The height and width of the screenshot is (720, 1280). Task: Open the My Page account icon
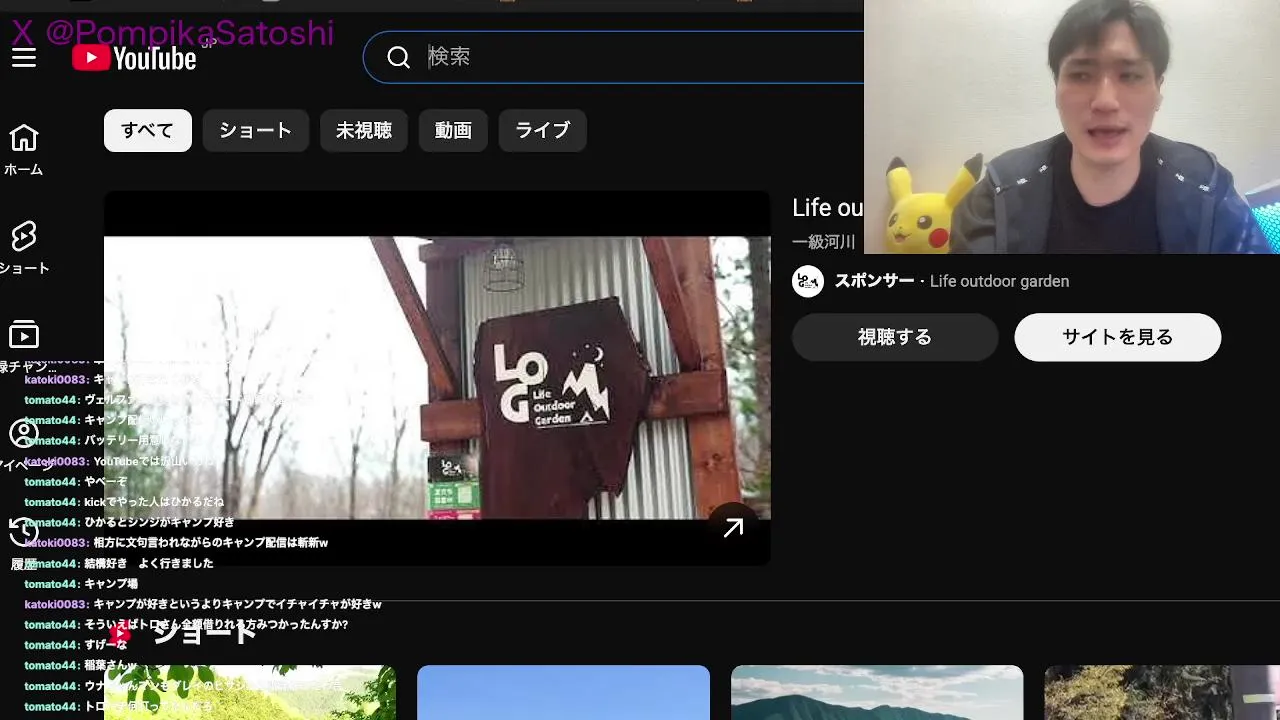click(x=24, y=434)
